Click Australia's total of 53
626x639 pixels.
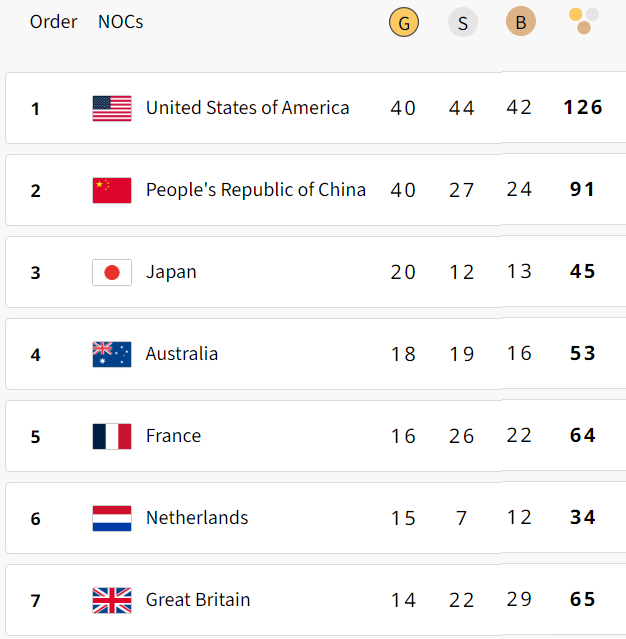point(583,353)
